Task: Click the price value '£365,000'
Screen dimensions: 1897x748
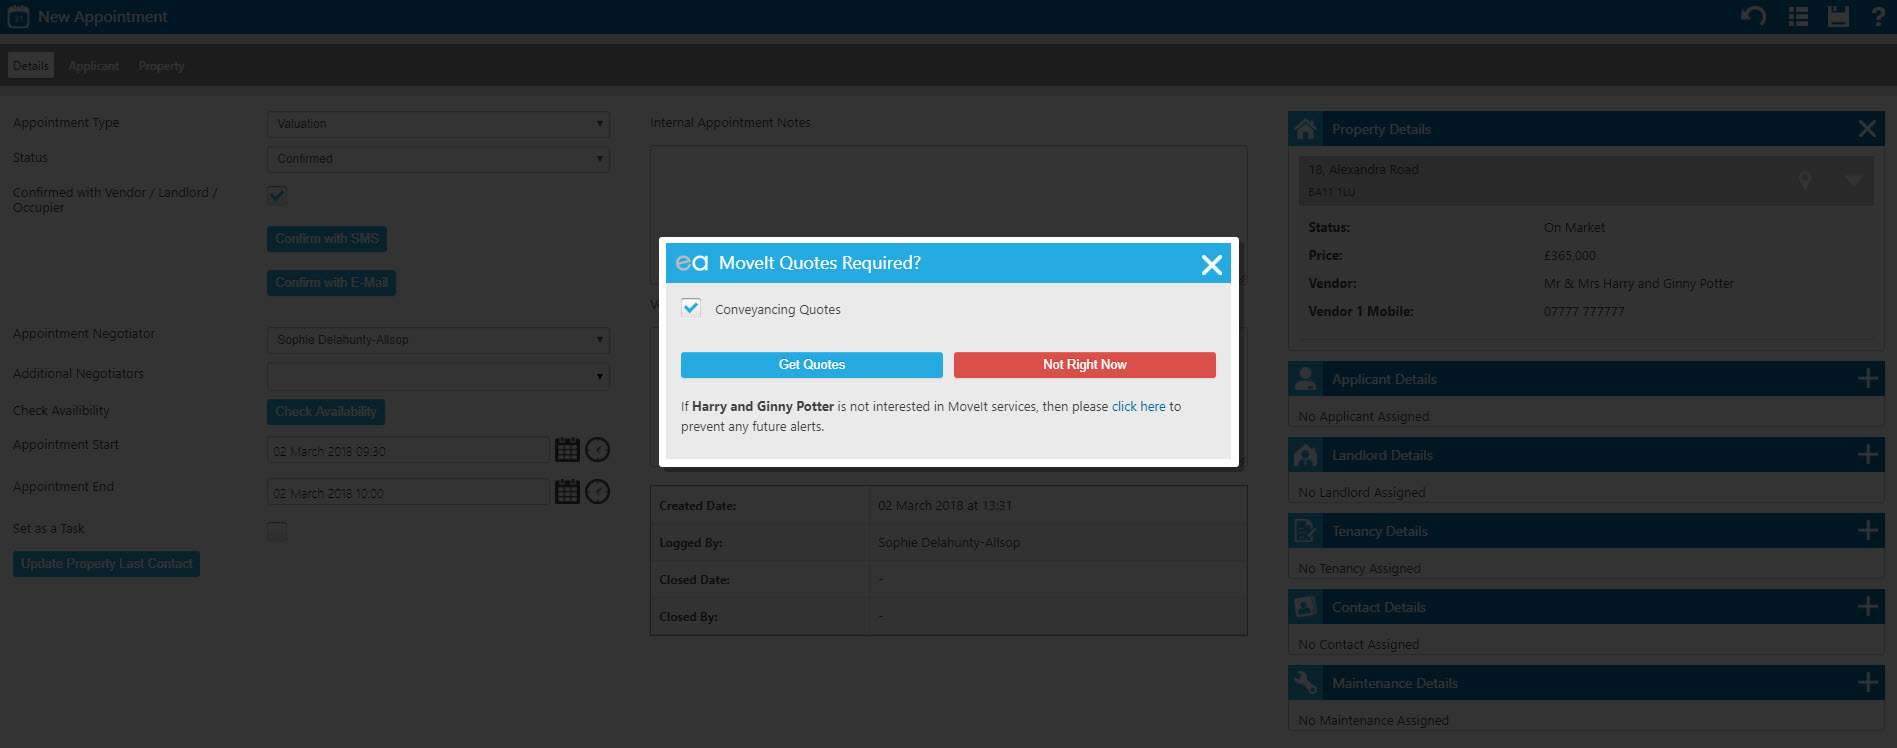Action: click(1570, 256)
